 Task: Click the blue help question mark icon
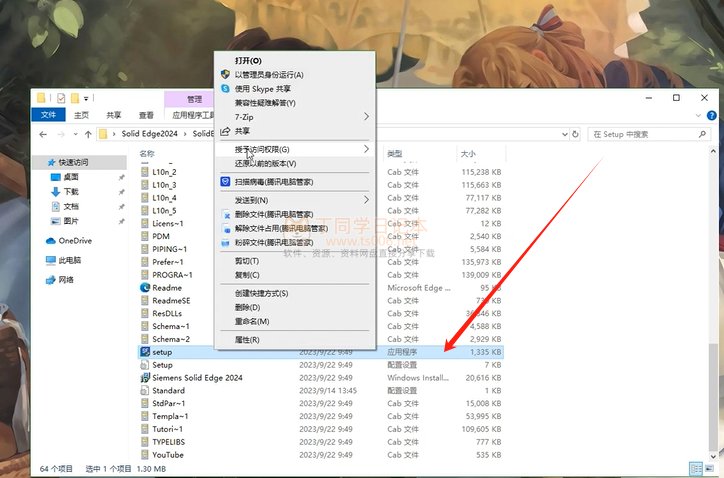712,115
